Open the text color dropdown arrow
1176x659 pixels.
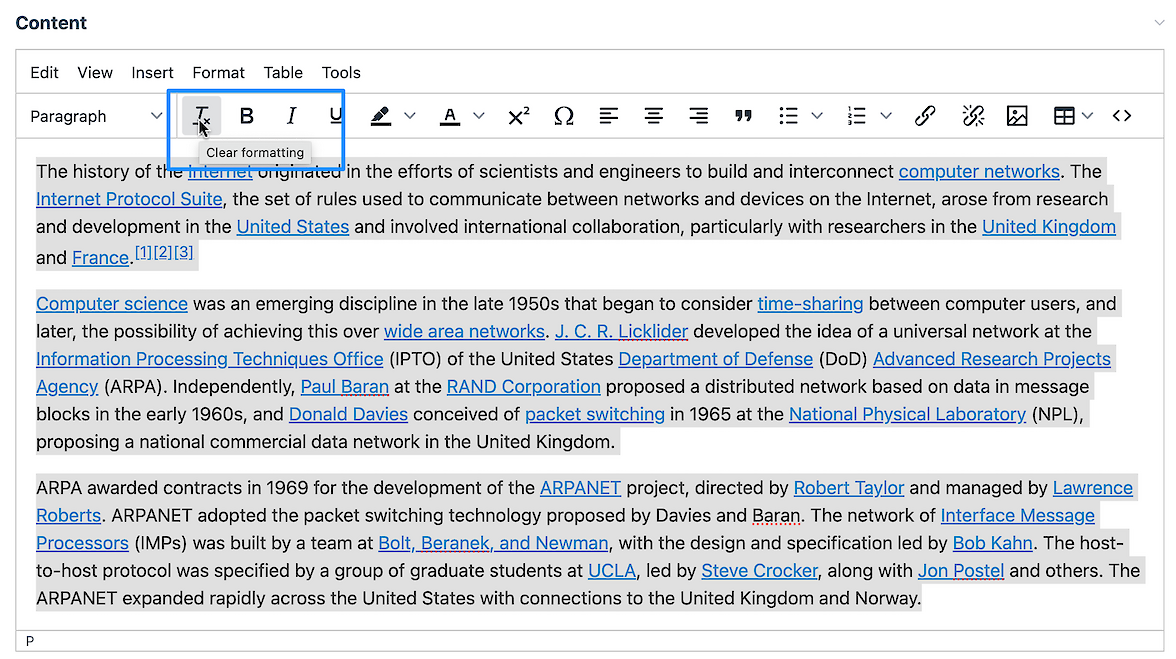(x=479, y=117)
